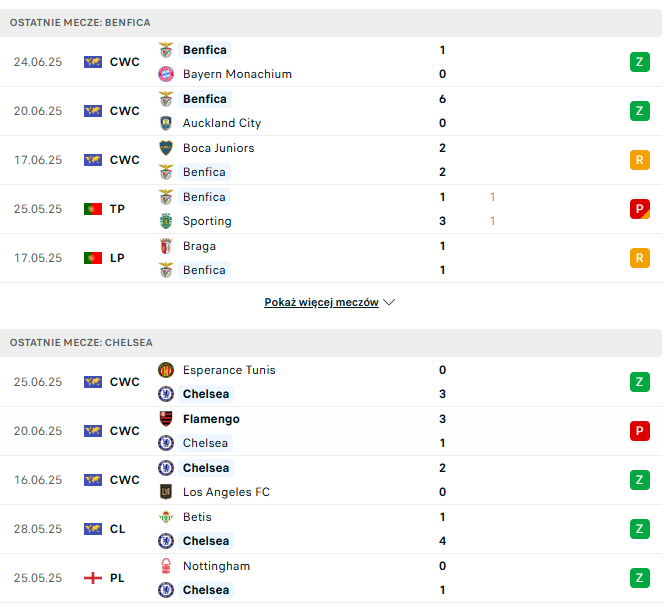Click red P badge for Benfica–Sporting match
This screenshot has height=616, width=668.
(640, 209)
